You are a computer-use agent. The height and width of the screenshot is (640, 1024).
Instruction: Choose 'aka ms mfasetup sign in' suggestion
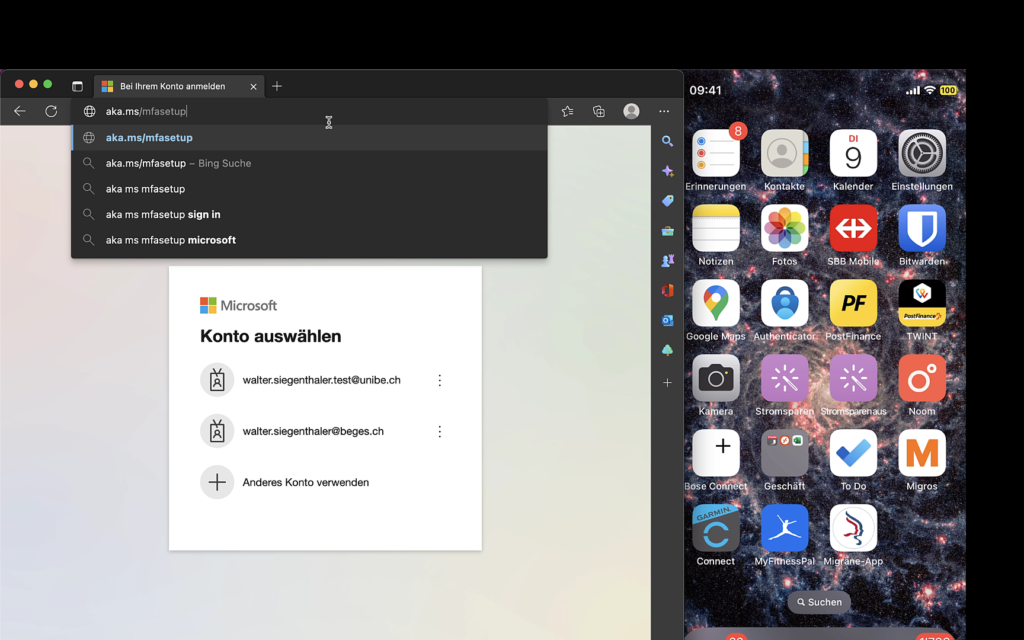(163, 214)
